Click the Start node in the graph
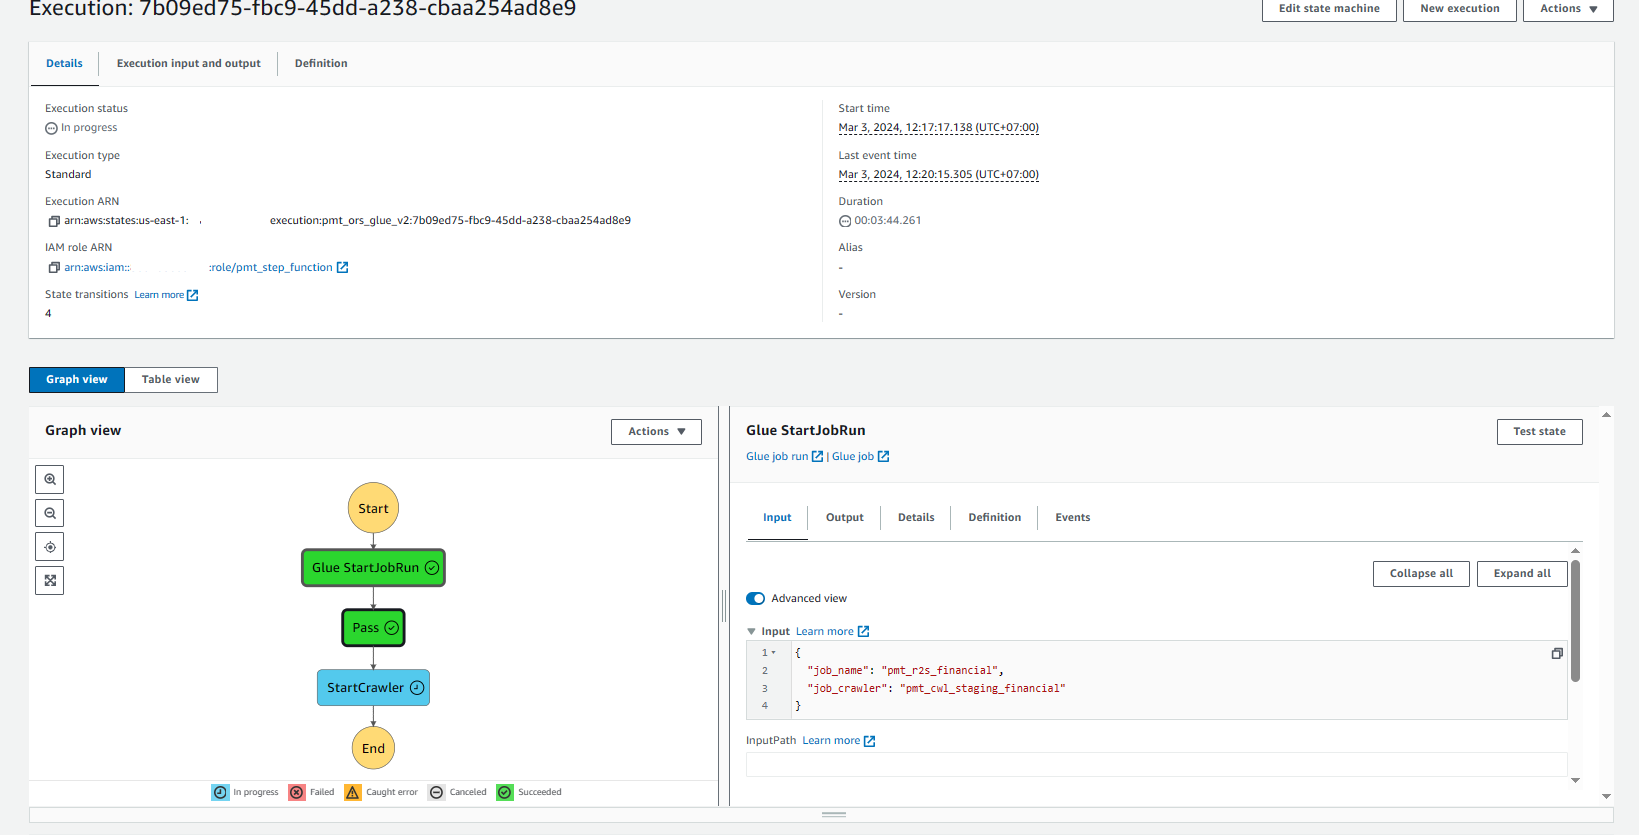Viewport: 1639px width, 835px height. pyautogui.click(x=373, y=508)
